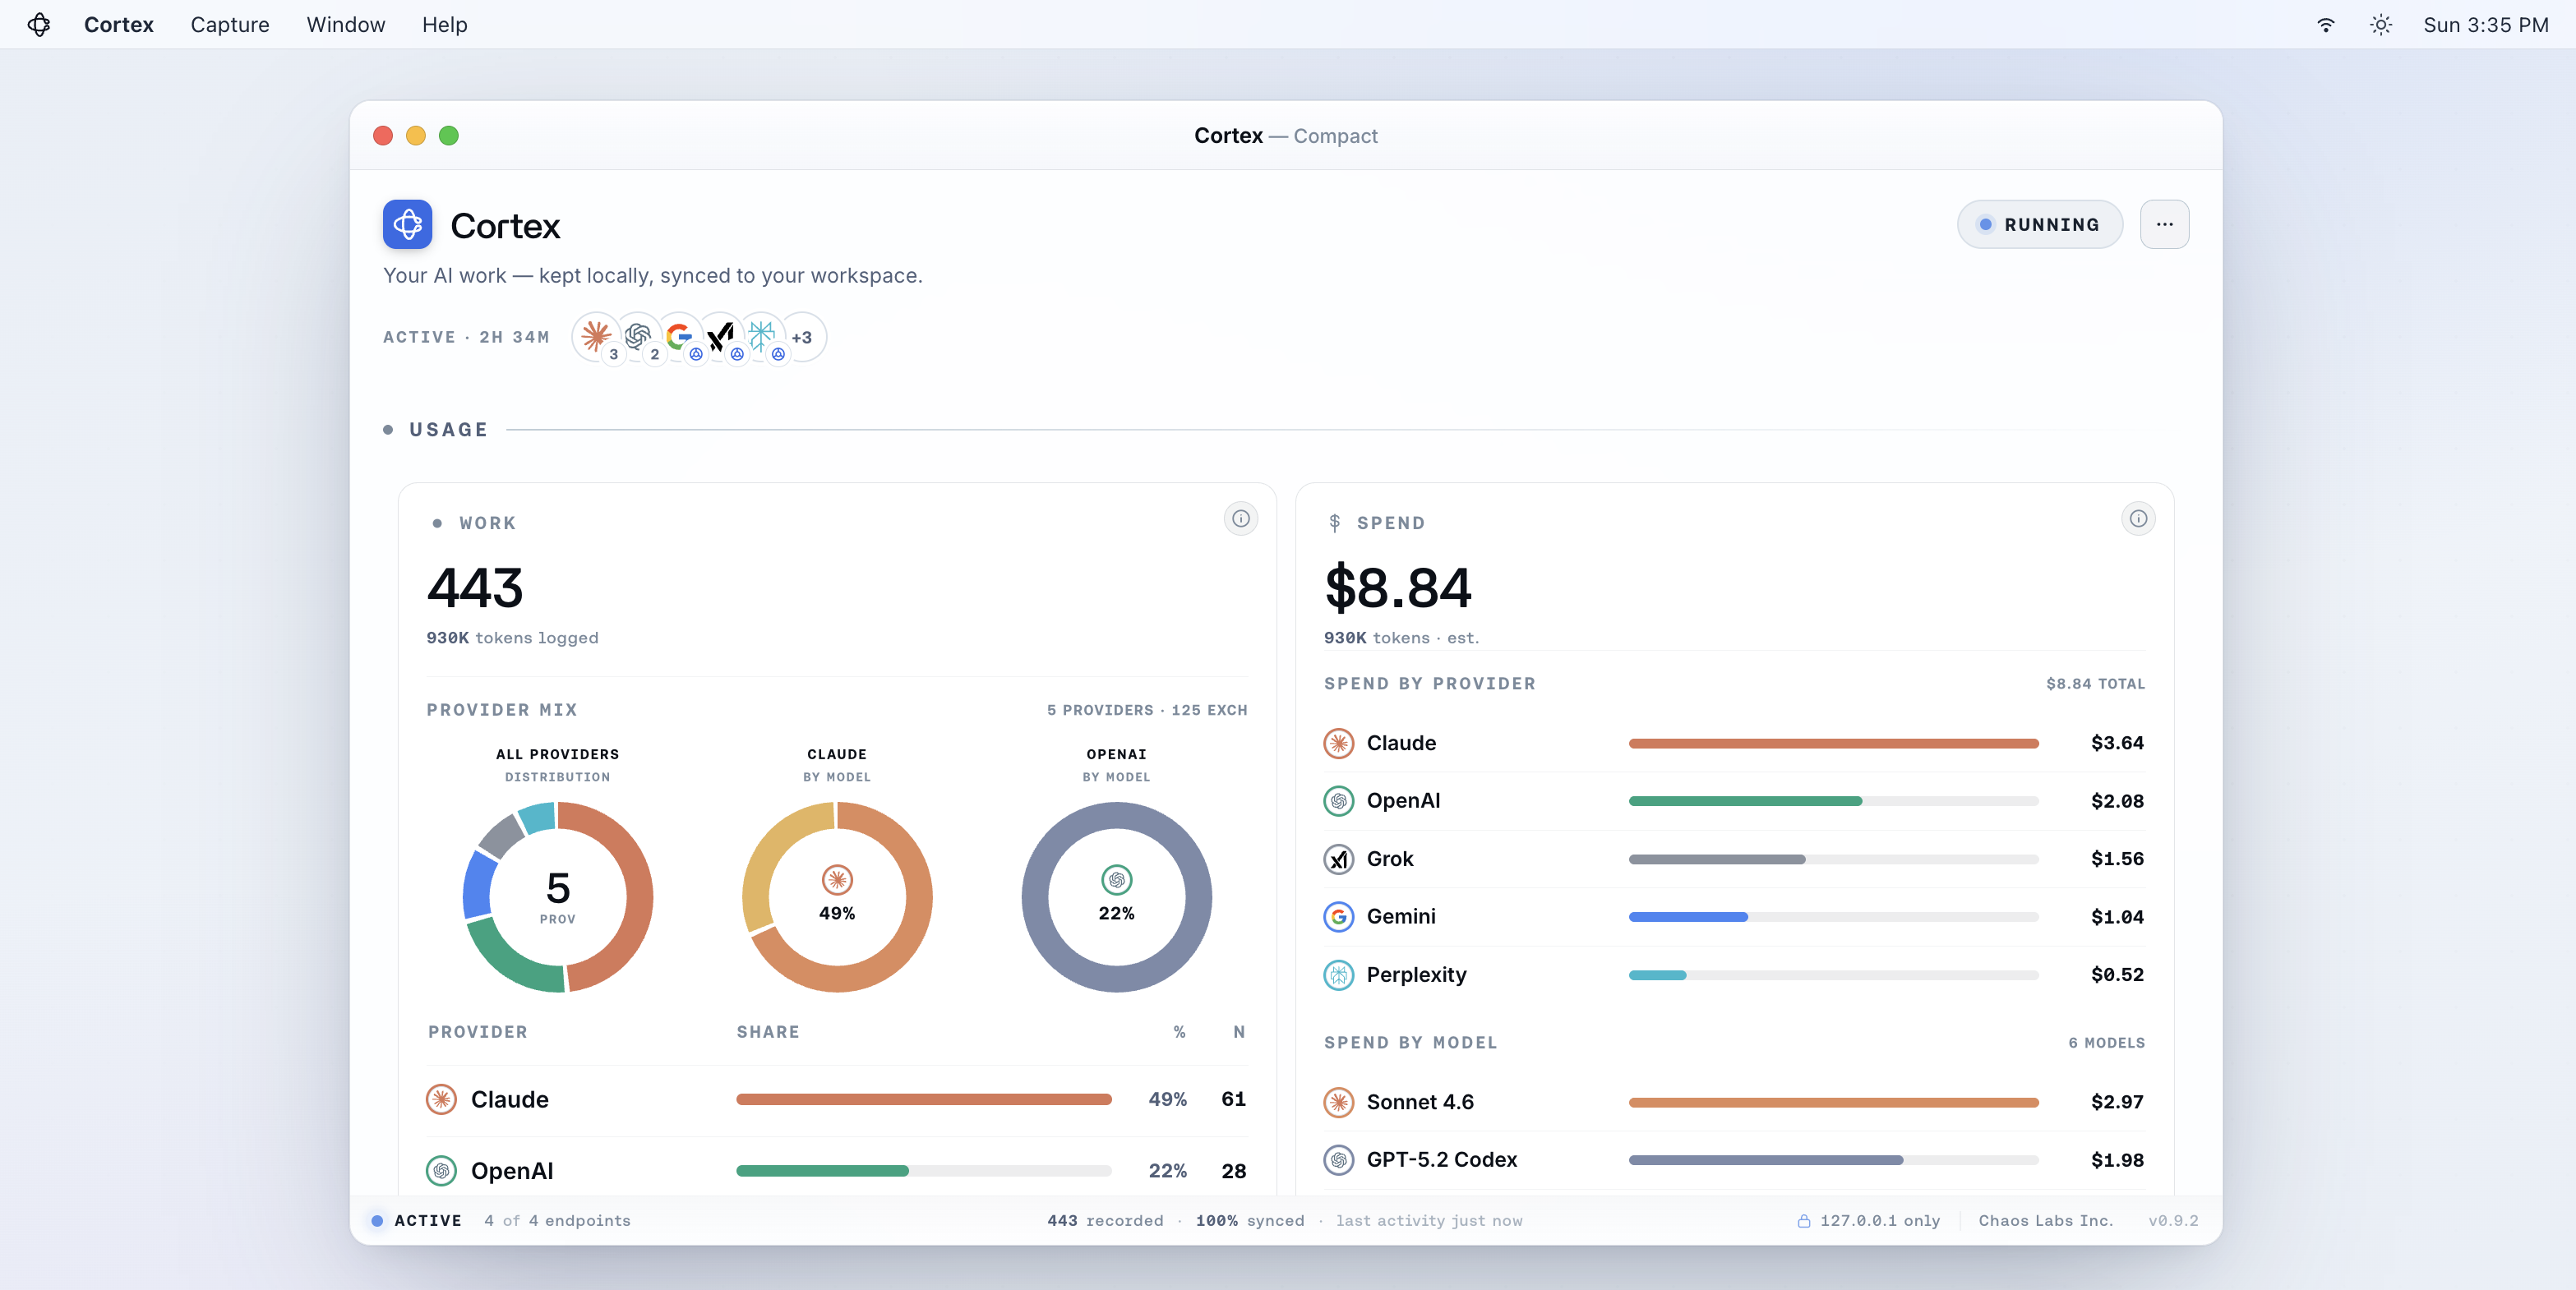Viewport: 2576px width, 1290px height.
Task: Click '443 recorded' in the status bar
Action: (1106, 1221)
